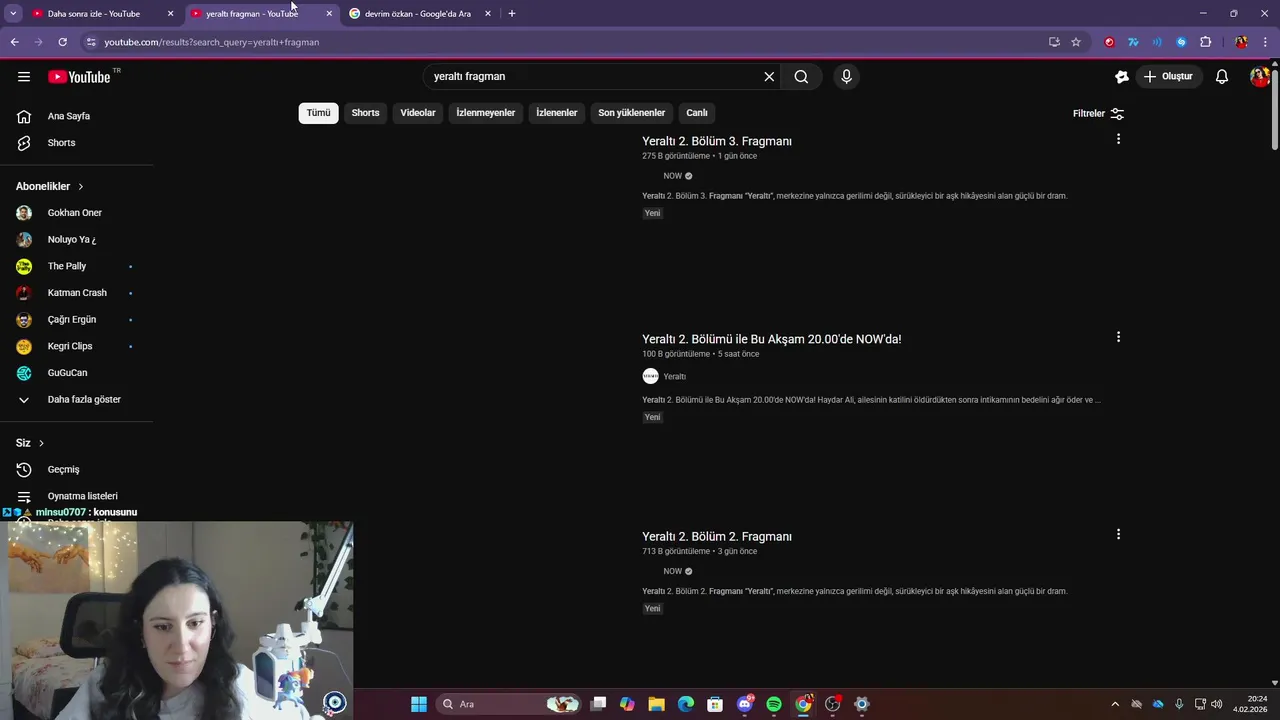Select the İzlenmeyenler filter chip

click(486, 113)
